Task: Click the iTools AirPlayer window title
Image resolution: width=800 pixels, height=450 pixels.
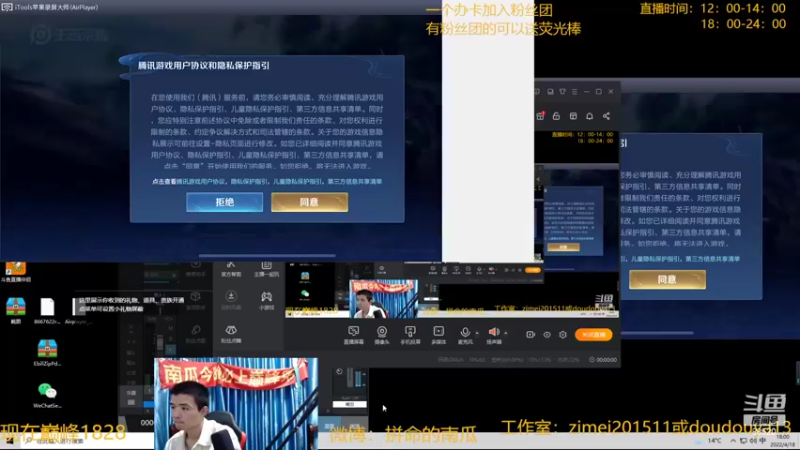Action: (51, 7)
